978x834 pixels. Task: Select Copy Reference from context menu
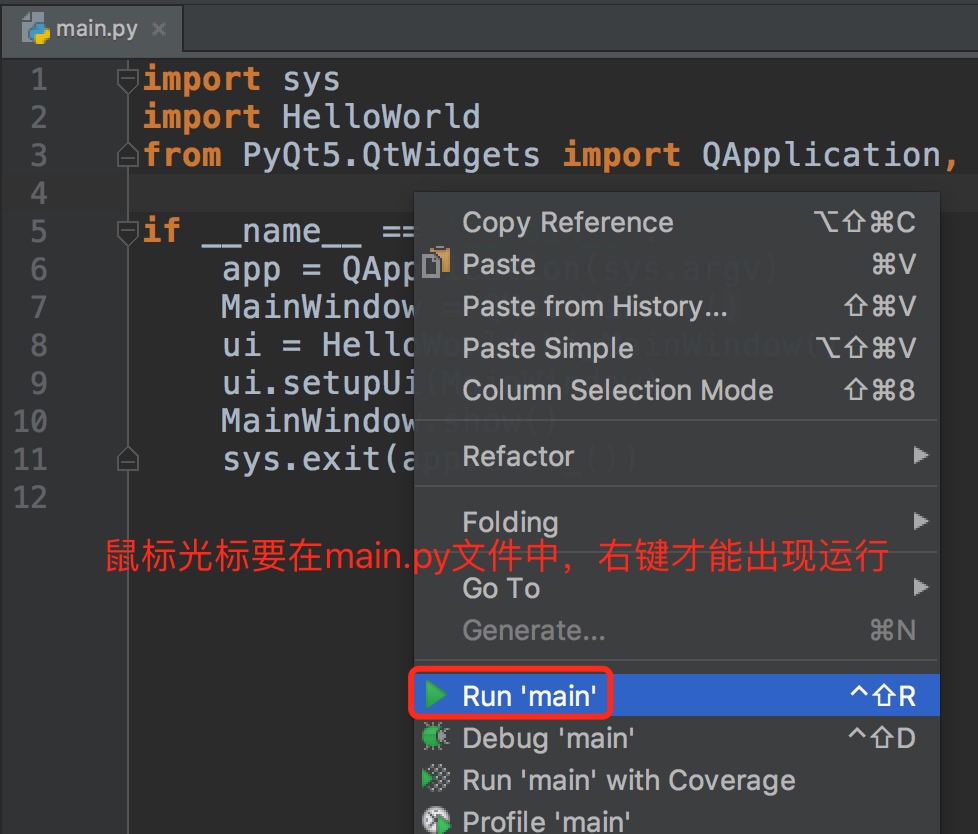click(567, 222)
